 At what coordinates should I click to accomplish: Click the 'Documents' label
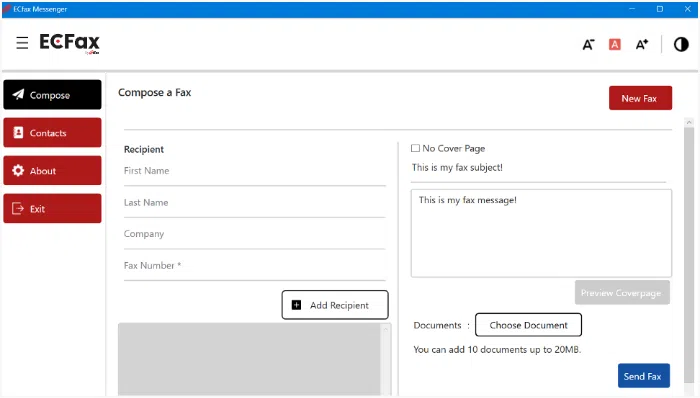[x=437, y=325]
